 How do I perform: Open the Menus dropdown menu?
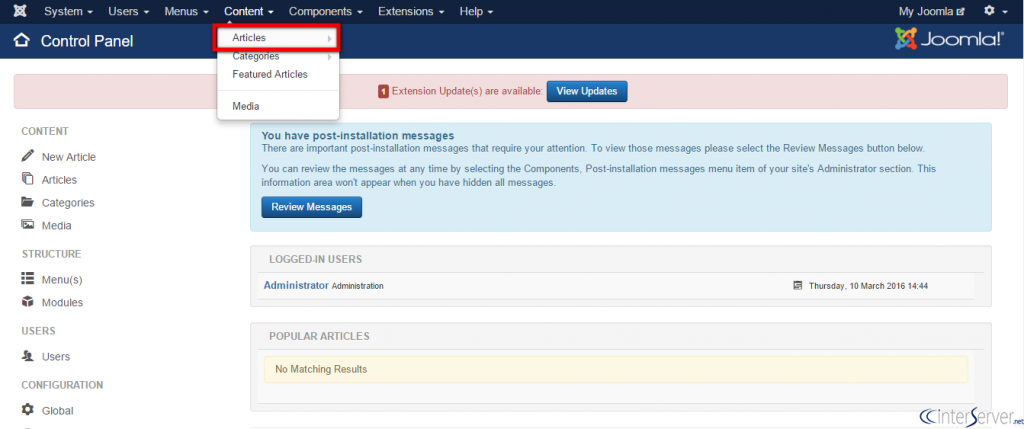click(186, 12)
